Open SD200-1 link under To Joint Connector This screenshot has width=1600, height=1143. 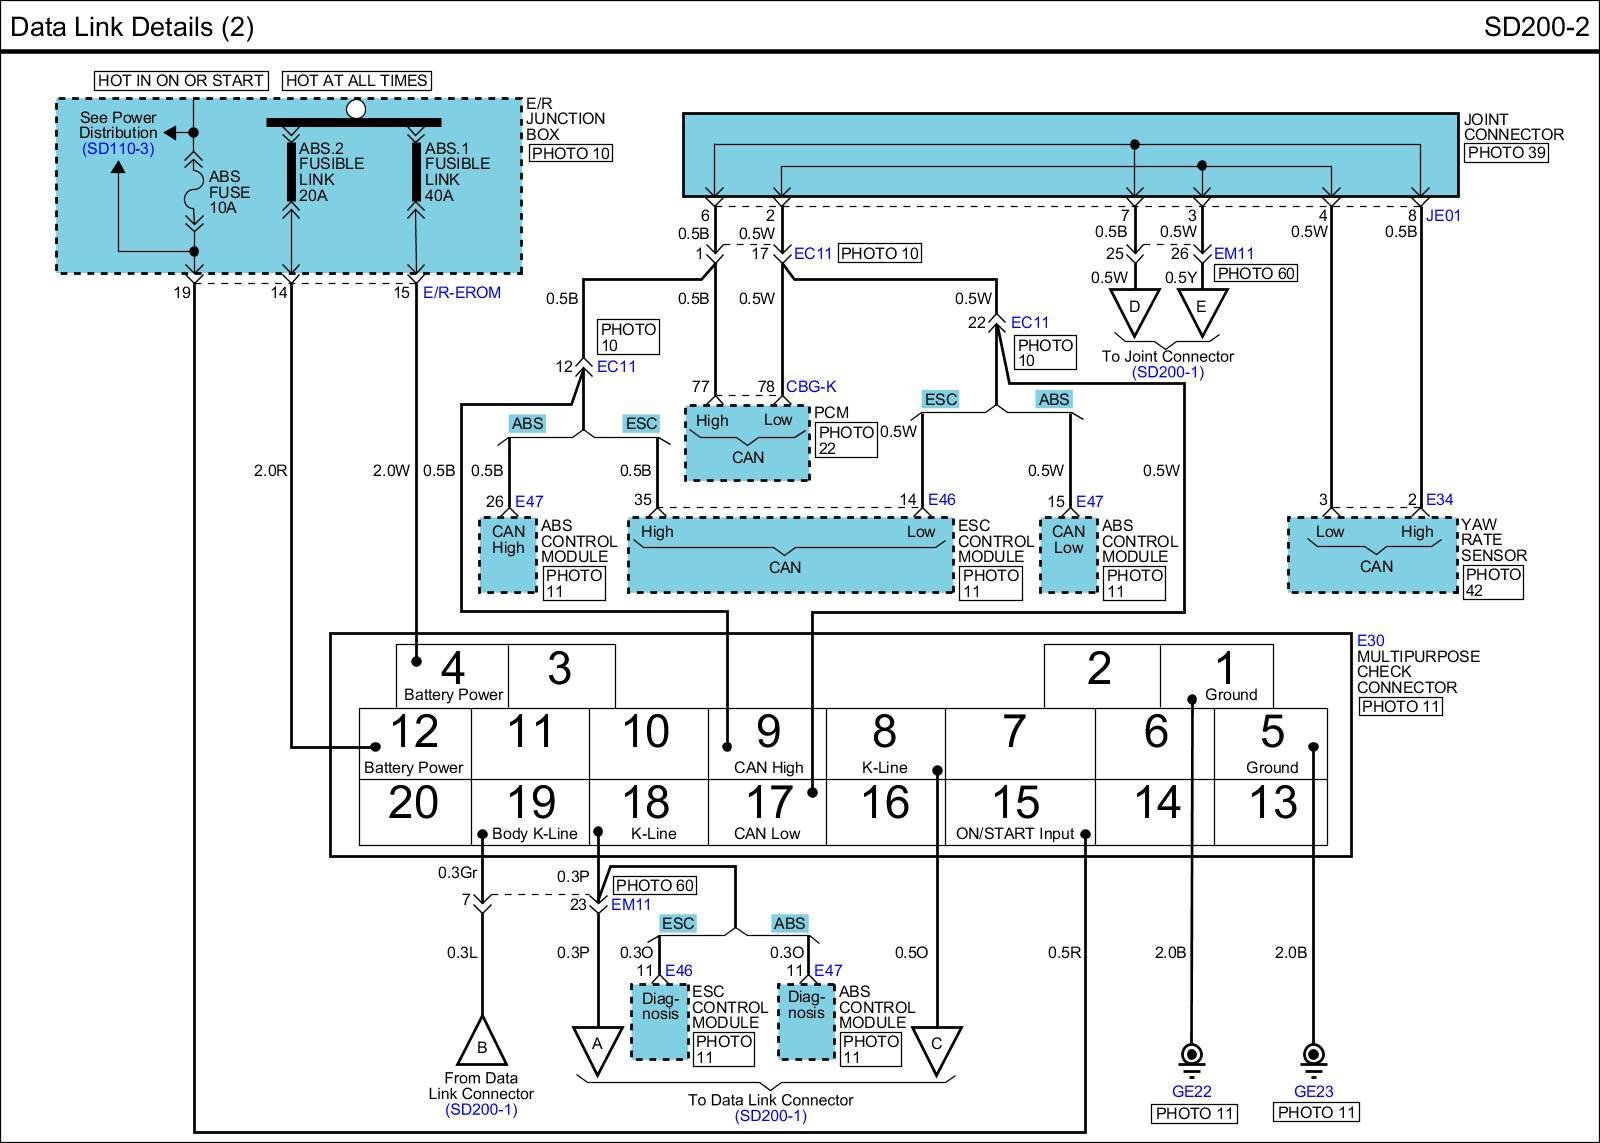click(1167, 372)
